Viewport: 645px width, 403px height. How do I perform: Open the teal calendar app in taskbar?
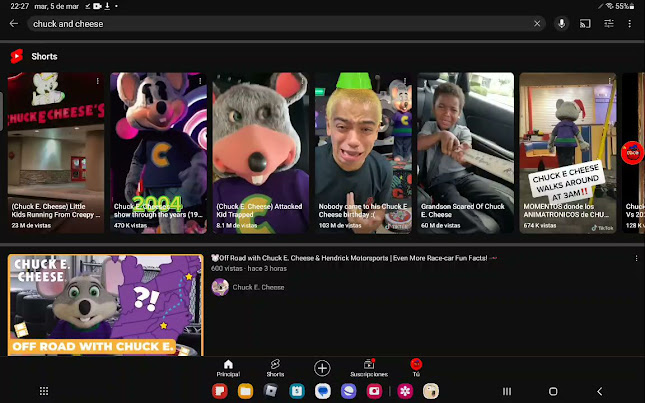(297, 391)
